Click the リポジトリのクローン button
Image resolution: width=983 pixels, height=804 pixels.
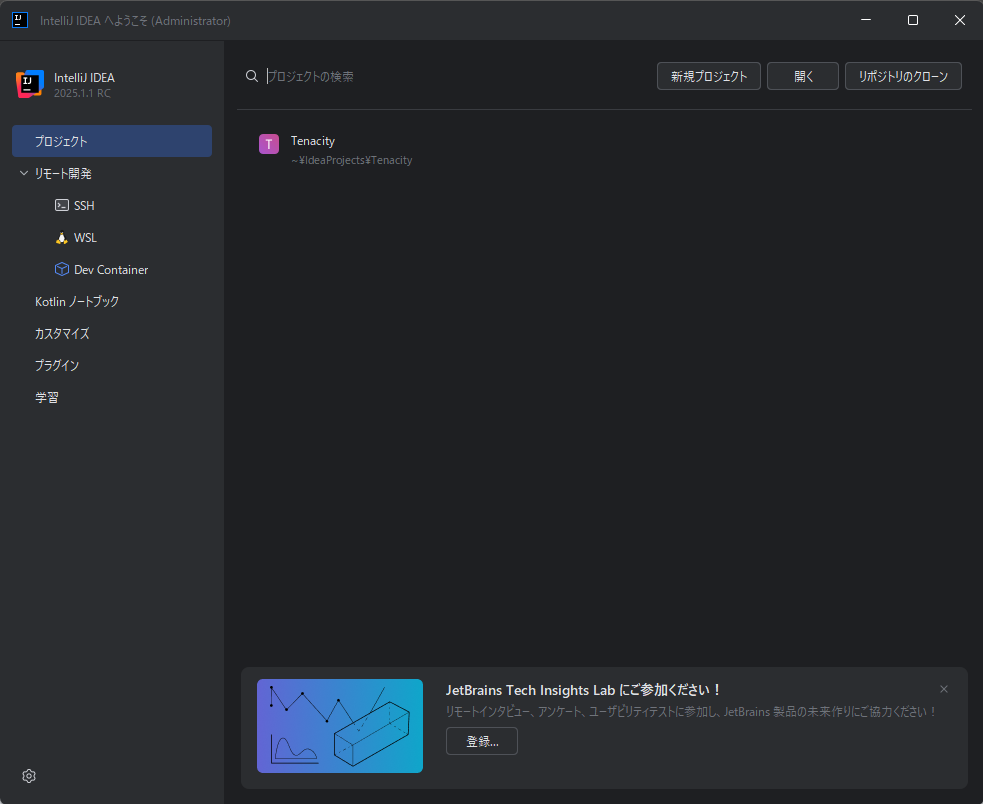903,76
